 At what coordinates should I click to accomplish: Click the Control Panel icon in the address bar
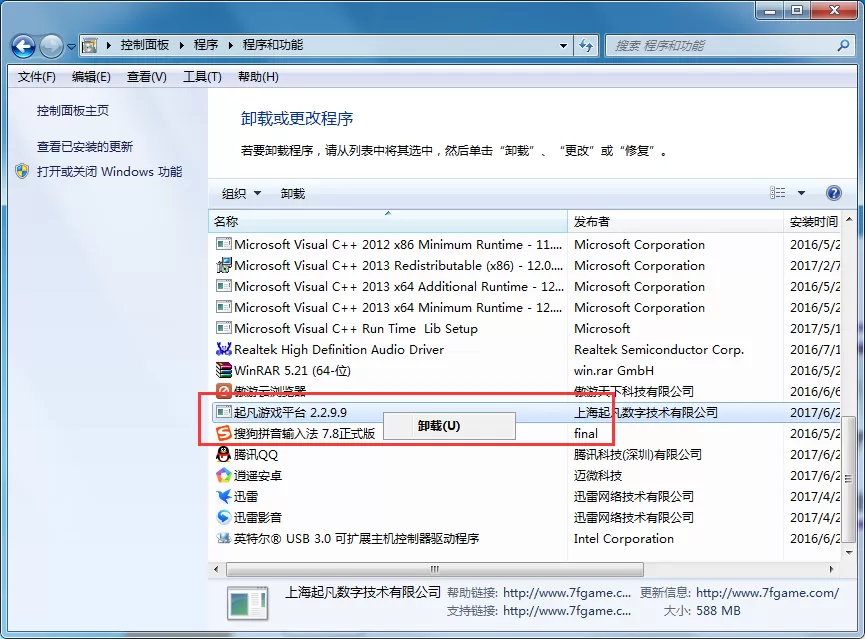click(x=89, y=46)
